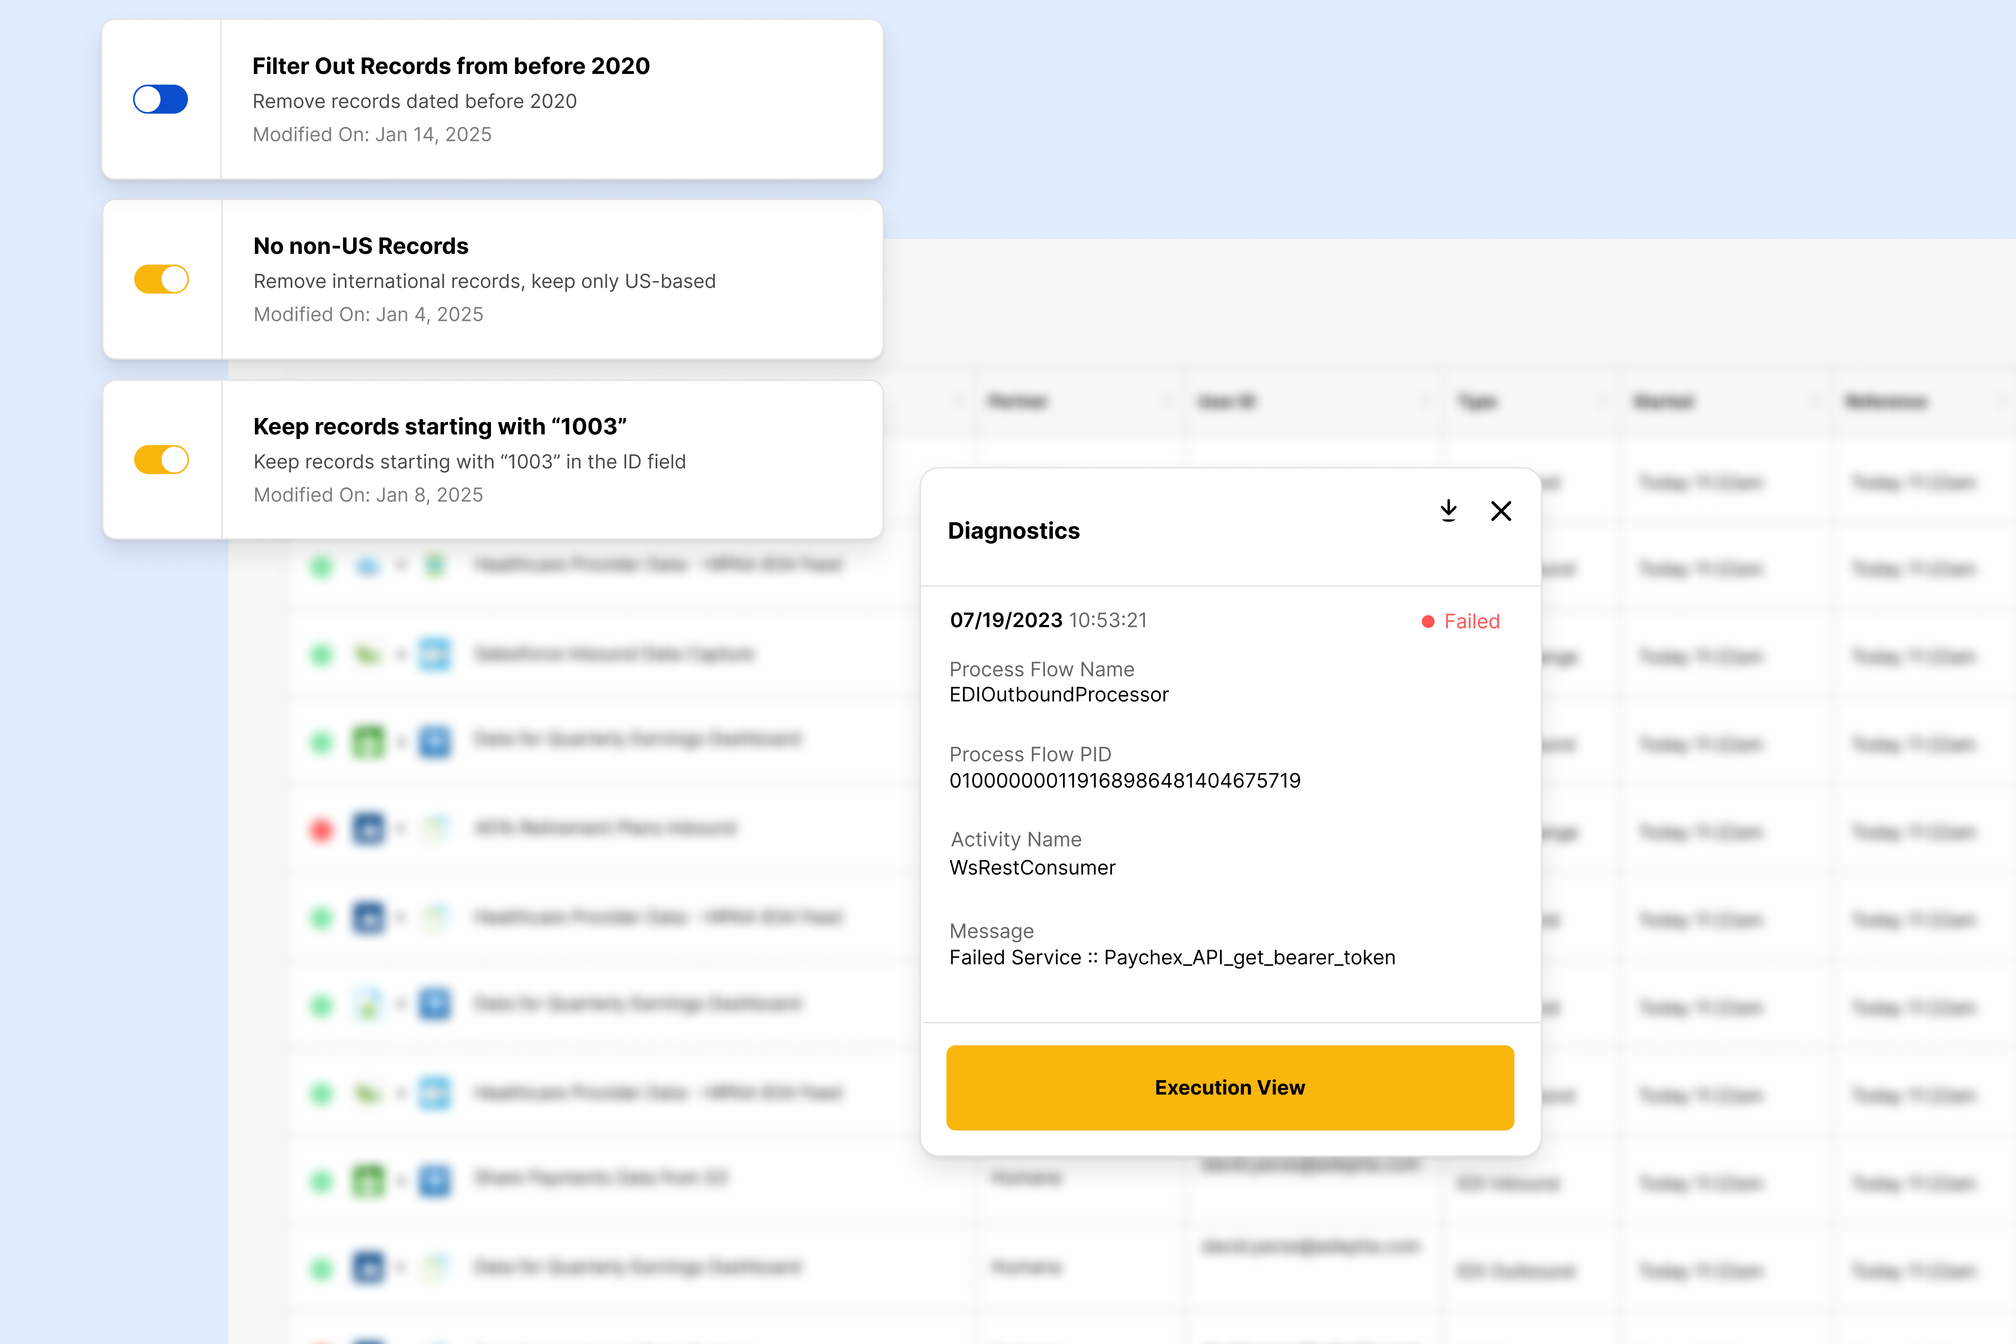Image resolution: width=2016 pixels, height=1344 pixels.
Task: Click green source icon in Share Payments row
Action: (x=368, y=1181)
